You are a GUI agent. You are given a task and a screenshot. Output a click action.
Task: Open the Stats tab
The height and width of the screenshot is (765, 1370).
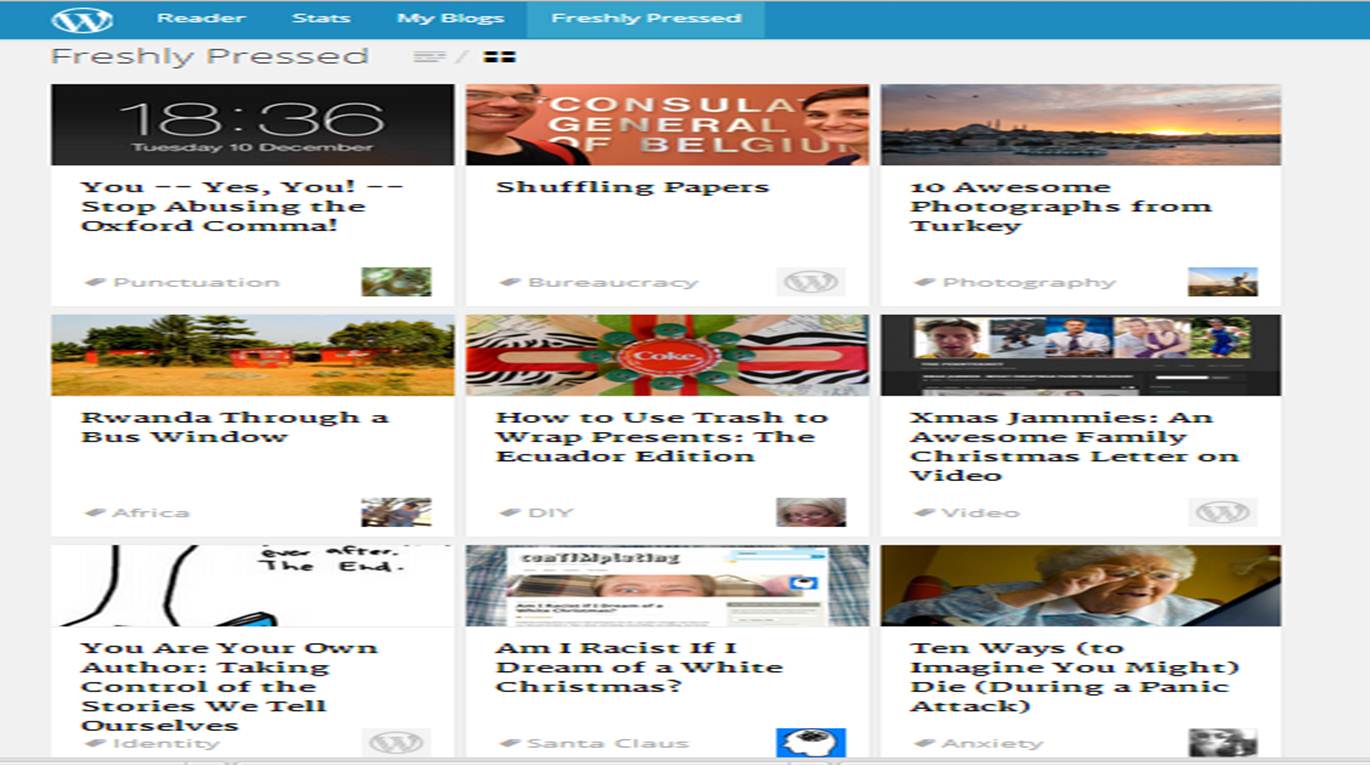[x=321, y=19]
